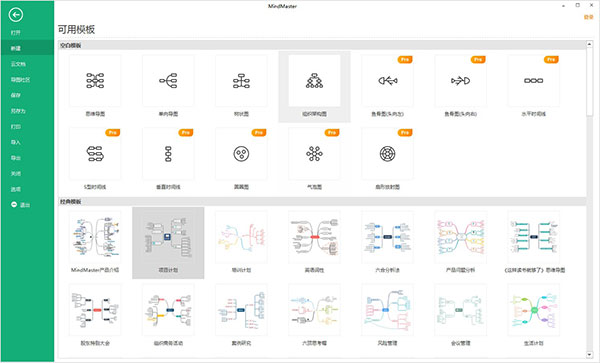
Task: Open the 《这样读书就够了》思维导图 template thumbnail
Action: (x=533, y=237)
